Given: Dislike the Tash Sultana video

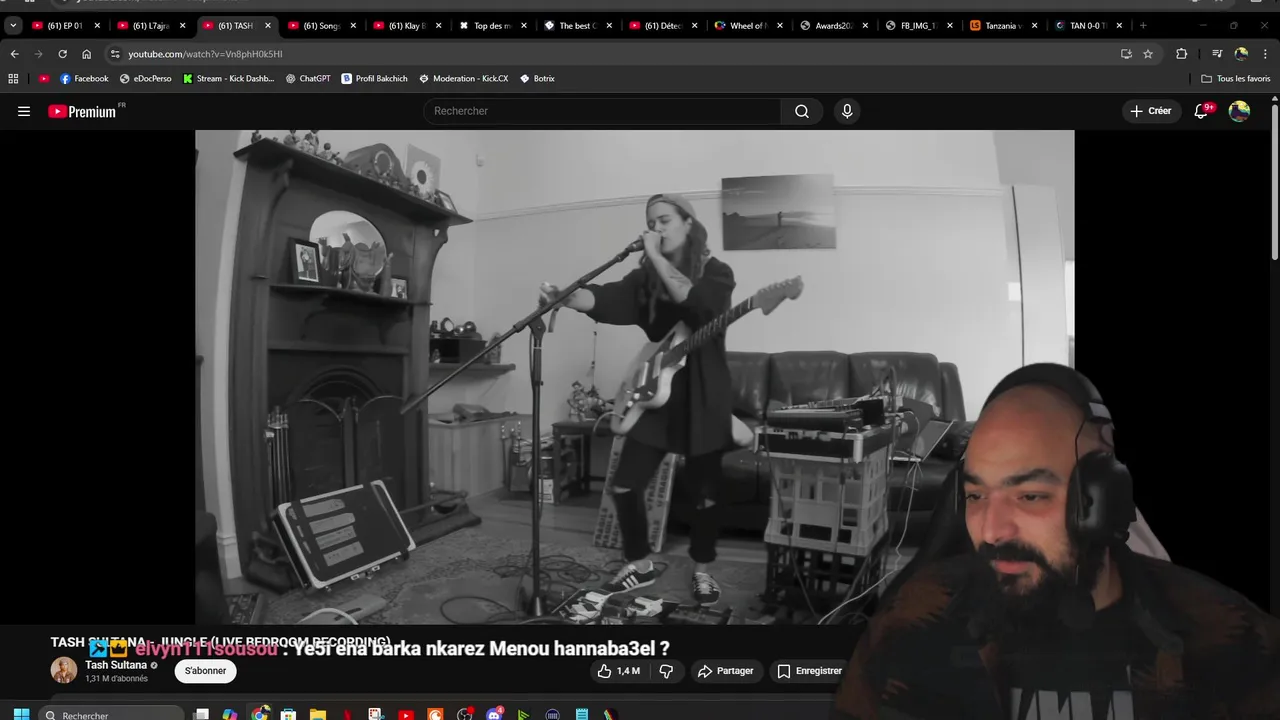Looking at the screenshot, I should coord(666,671).
